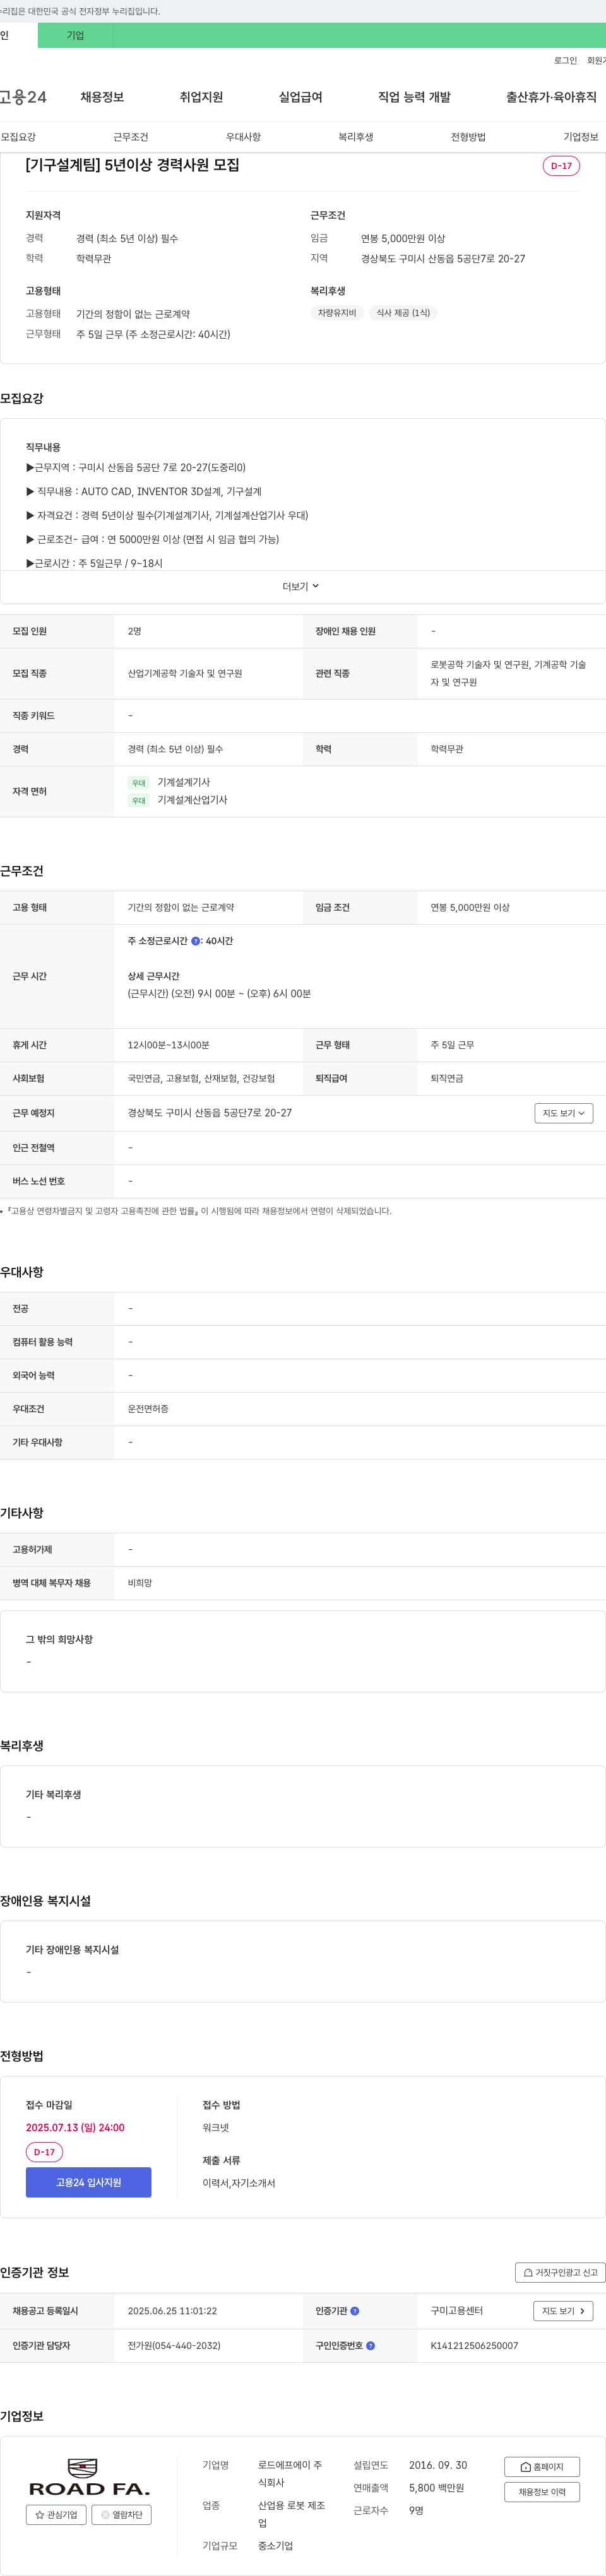The height and width of the screenshot is (2576, 606).
Task: Jump to the 전형방법 section tab
Action: tap(468, 137)
